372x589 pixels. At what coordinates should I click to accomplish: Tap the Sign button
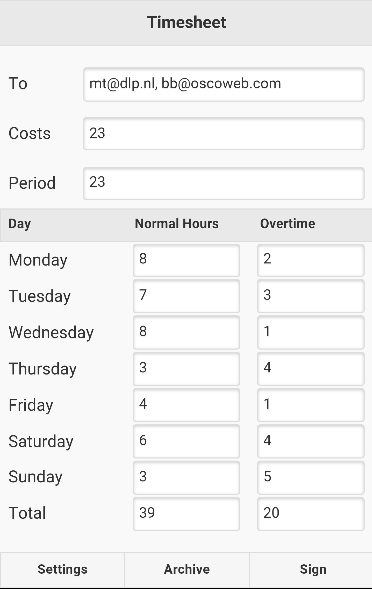[311, 569]
